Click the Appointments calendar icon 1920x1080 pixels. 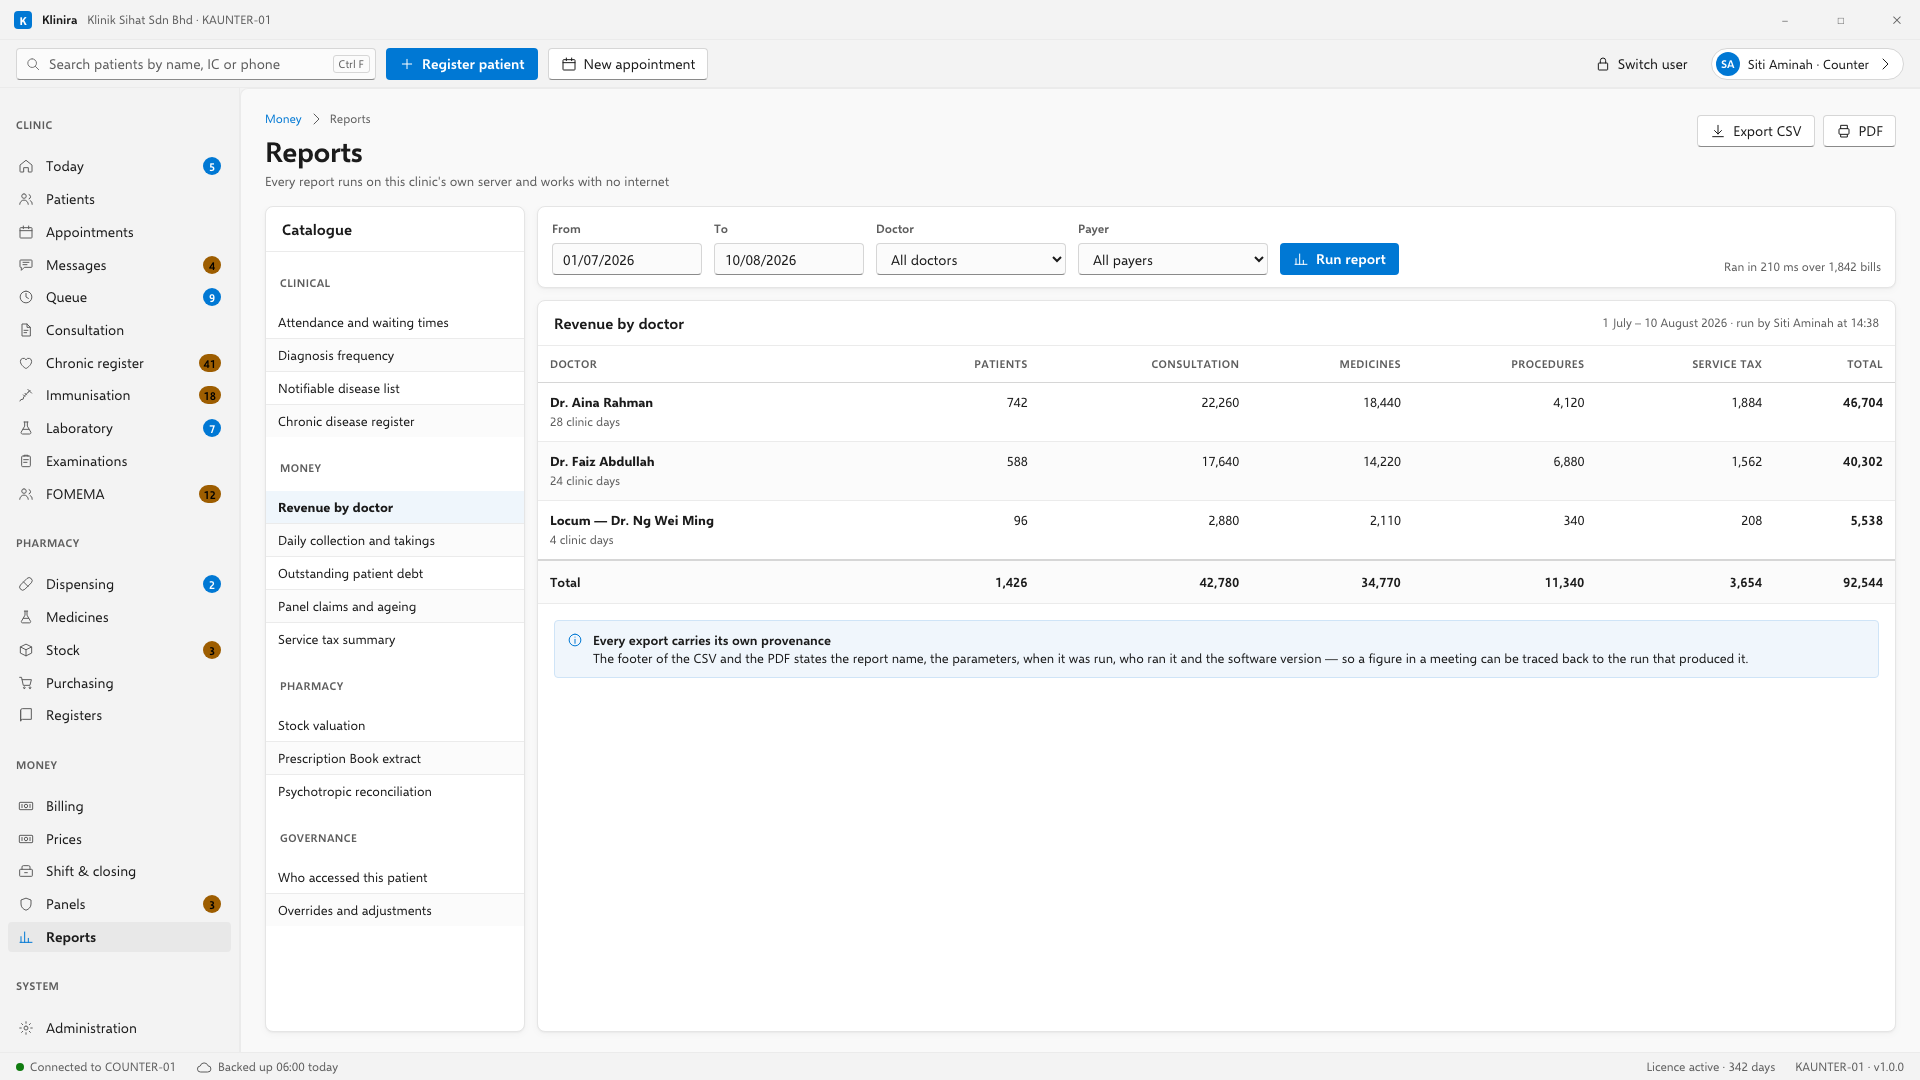pos(26,232)
